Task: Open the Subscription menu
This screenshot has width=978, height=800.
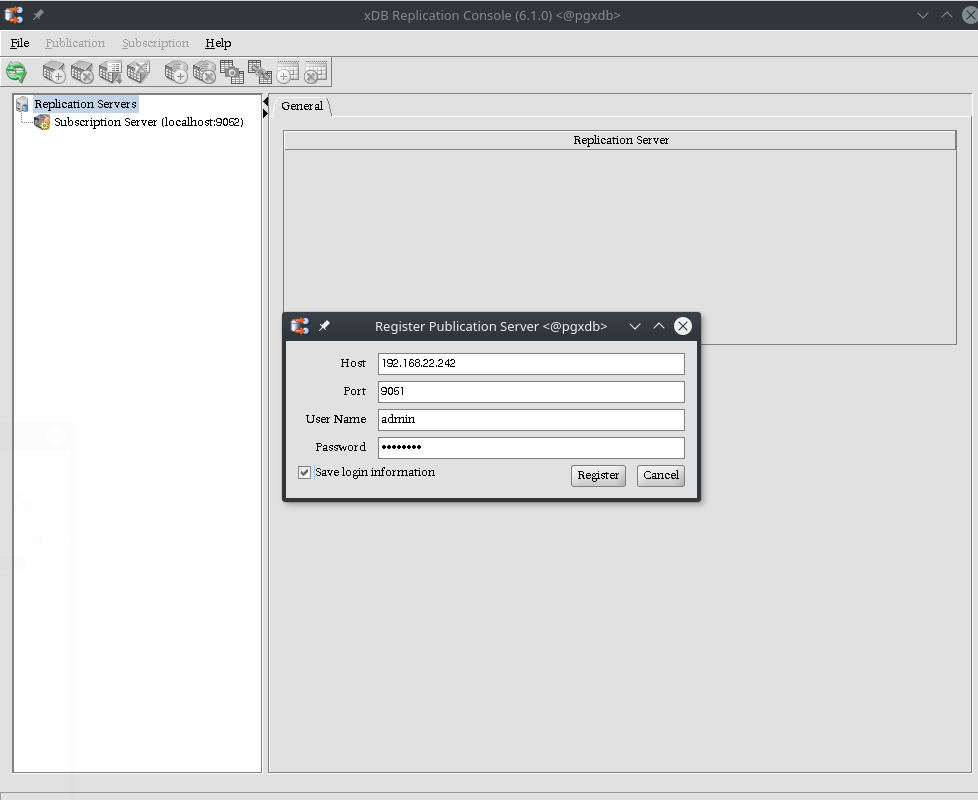Action: (155, 43)
